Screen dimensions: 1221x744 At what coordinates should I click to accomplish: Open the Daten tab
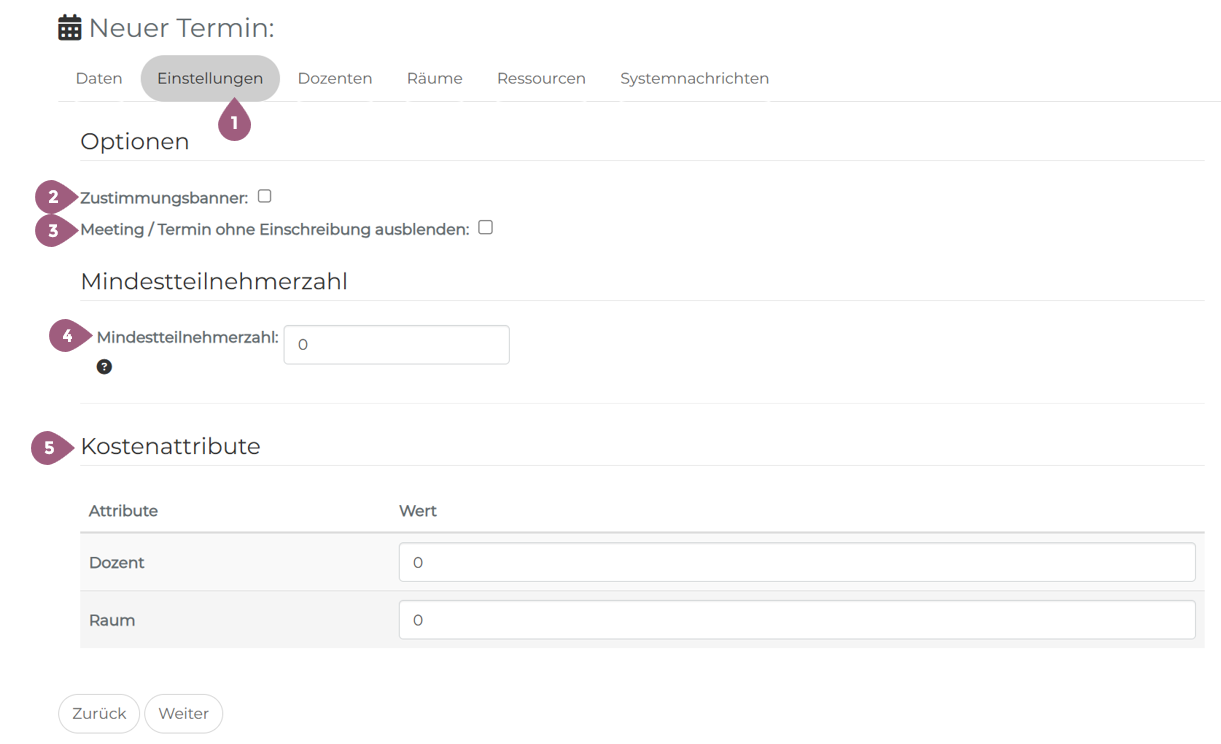point(99,78)
